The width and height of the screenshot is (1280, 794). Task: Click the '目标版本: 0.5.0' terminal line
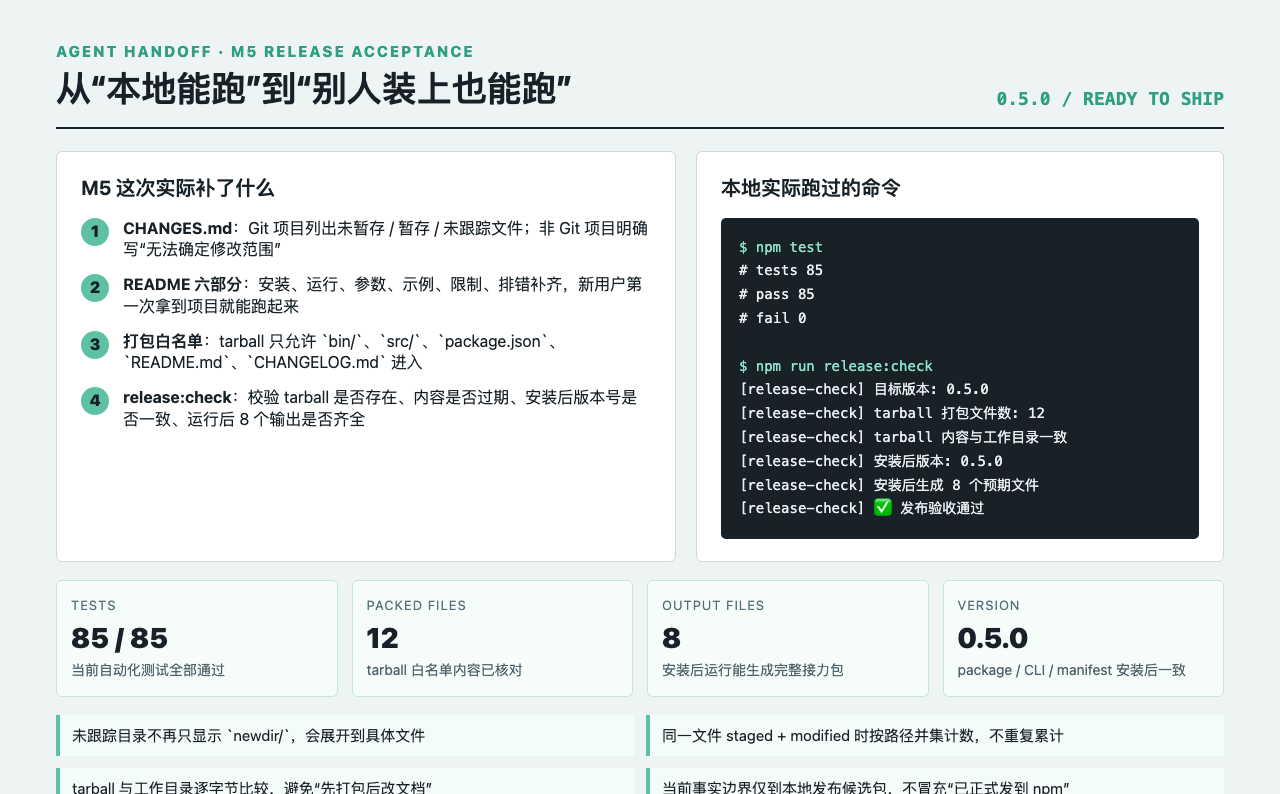pos(864,389)
